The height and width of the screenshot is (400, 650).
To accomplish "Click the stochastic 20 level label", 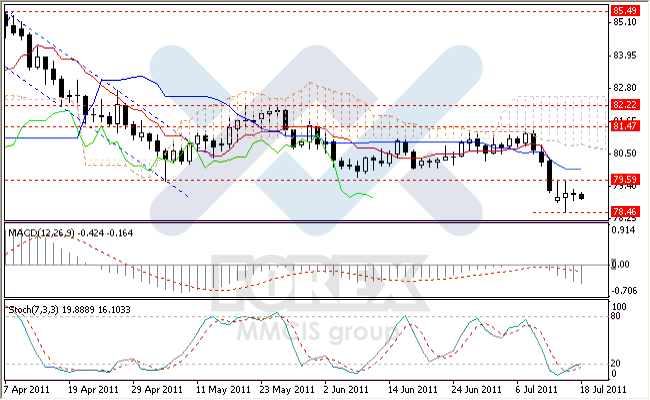I will coord(616,364).
